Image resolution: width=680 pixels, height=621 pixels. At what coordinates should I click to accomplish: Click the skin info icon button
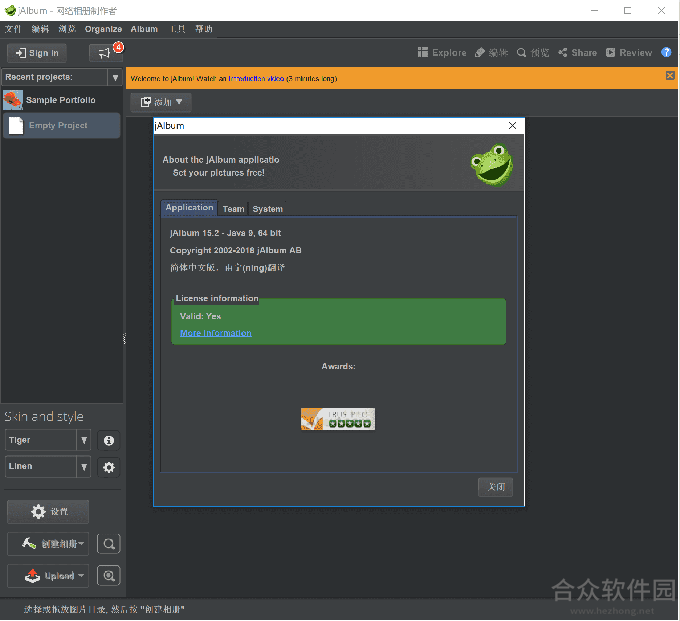tap(108, 441)
